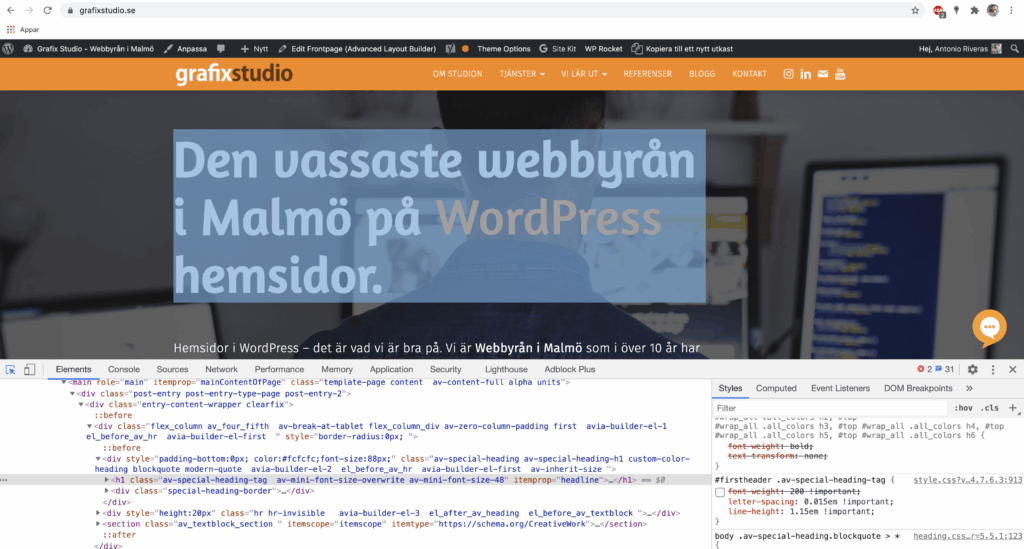Show more Styles pane tabs chevron
This screenshot has height=549, width=1024.
click(x=969, y=388)
